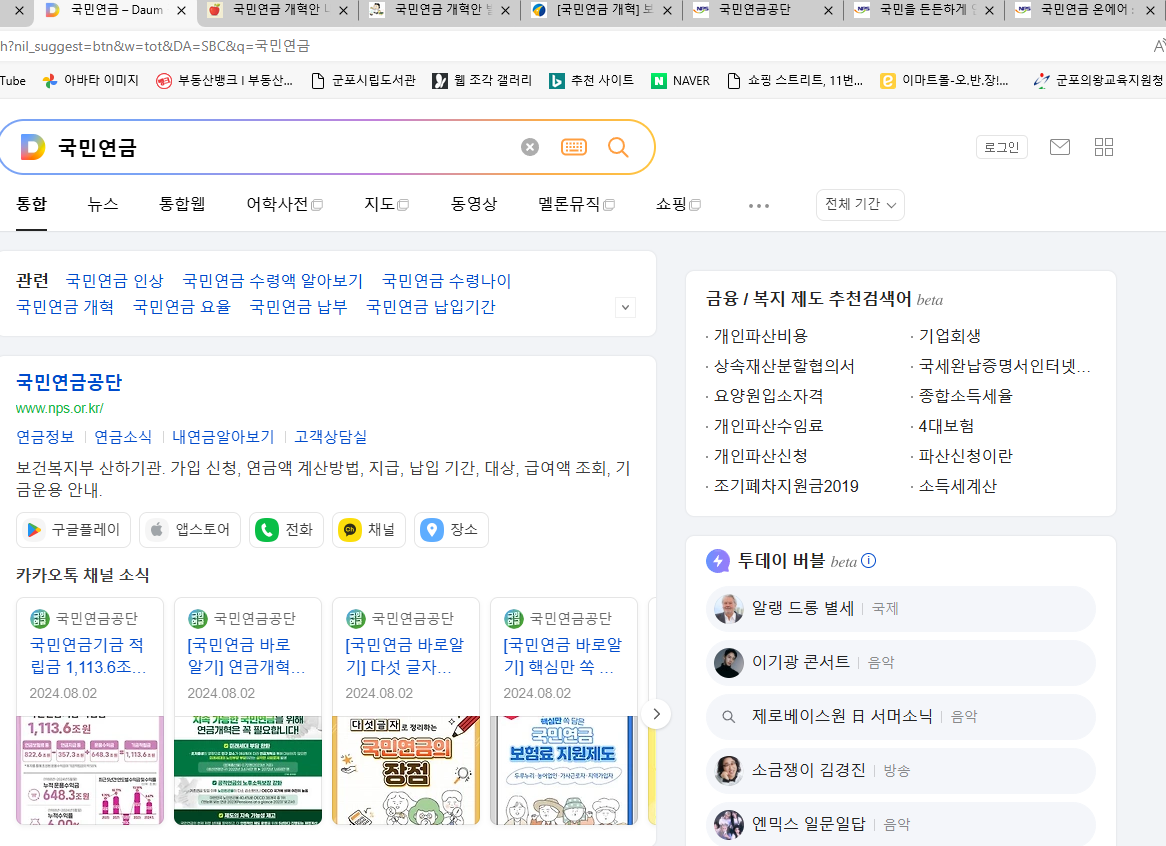
Task: Open 아바타 이미지 bookmark
Action: point(90,80)
